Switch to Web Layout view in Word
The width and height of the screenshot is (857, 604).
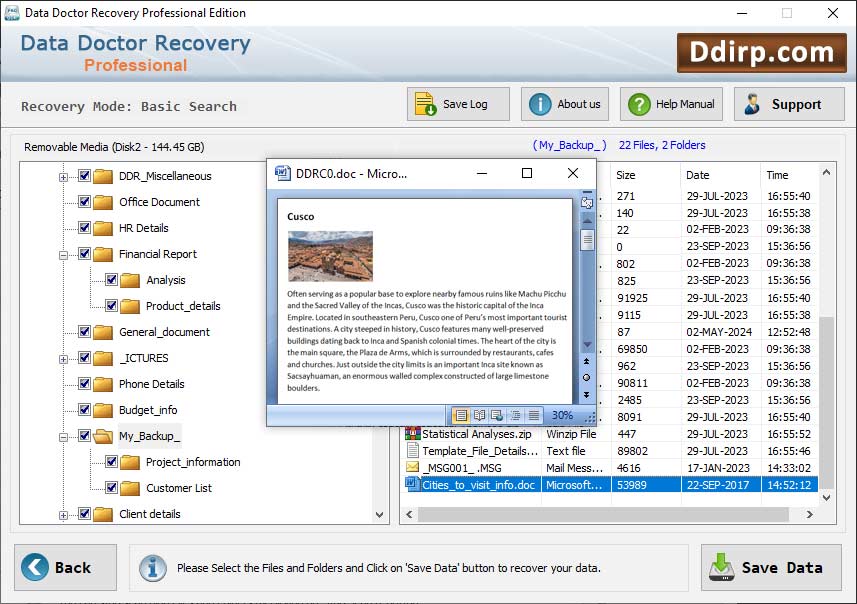pyautogui.click(x=497, y=415)
